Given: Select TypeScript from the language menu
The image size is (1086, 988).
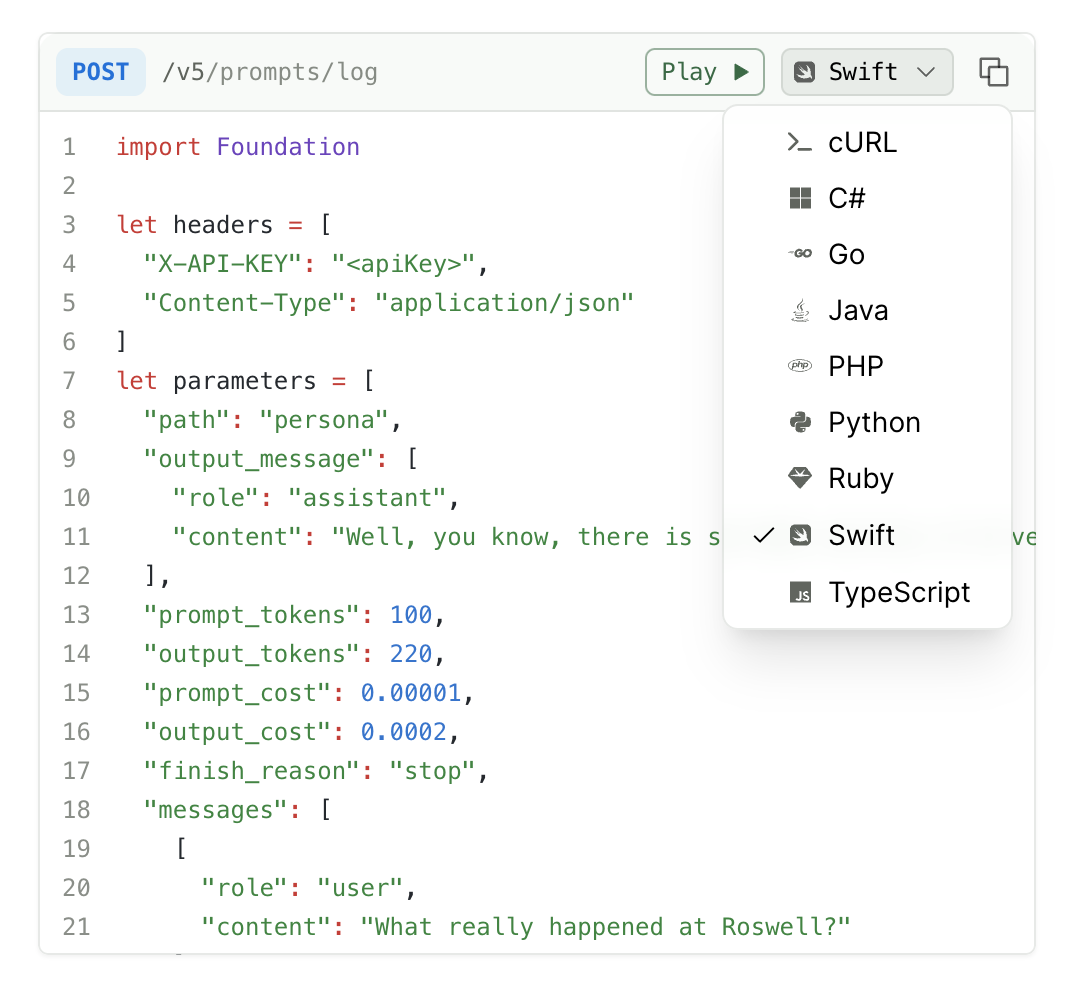Looking at the screenshot, I should (x=898, y=592).
